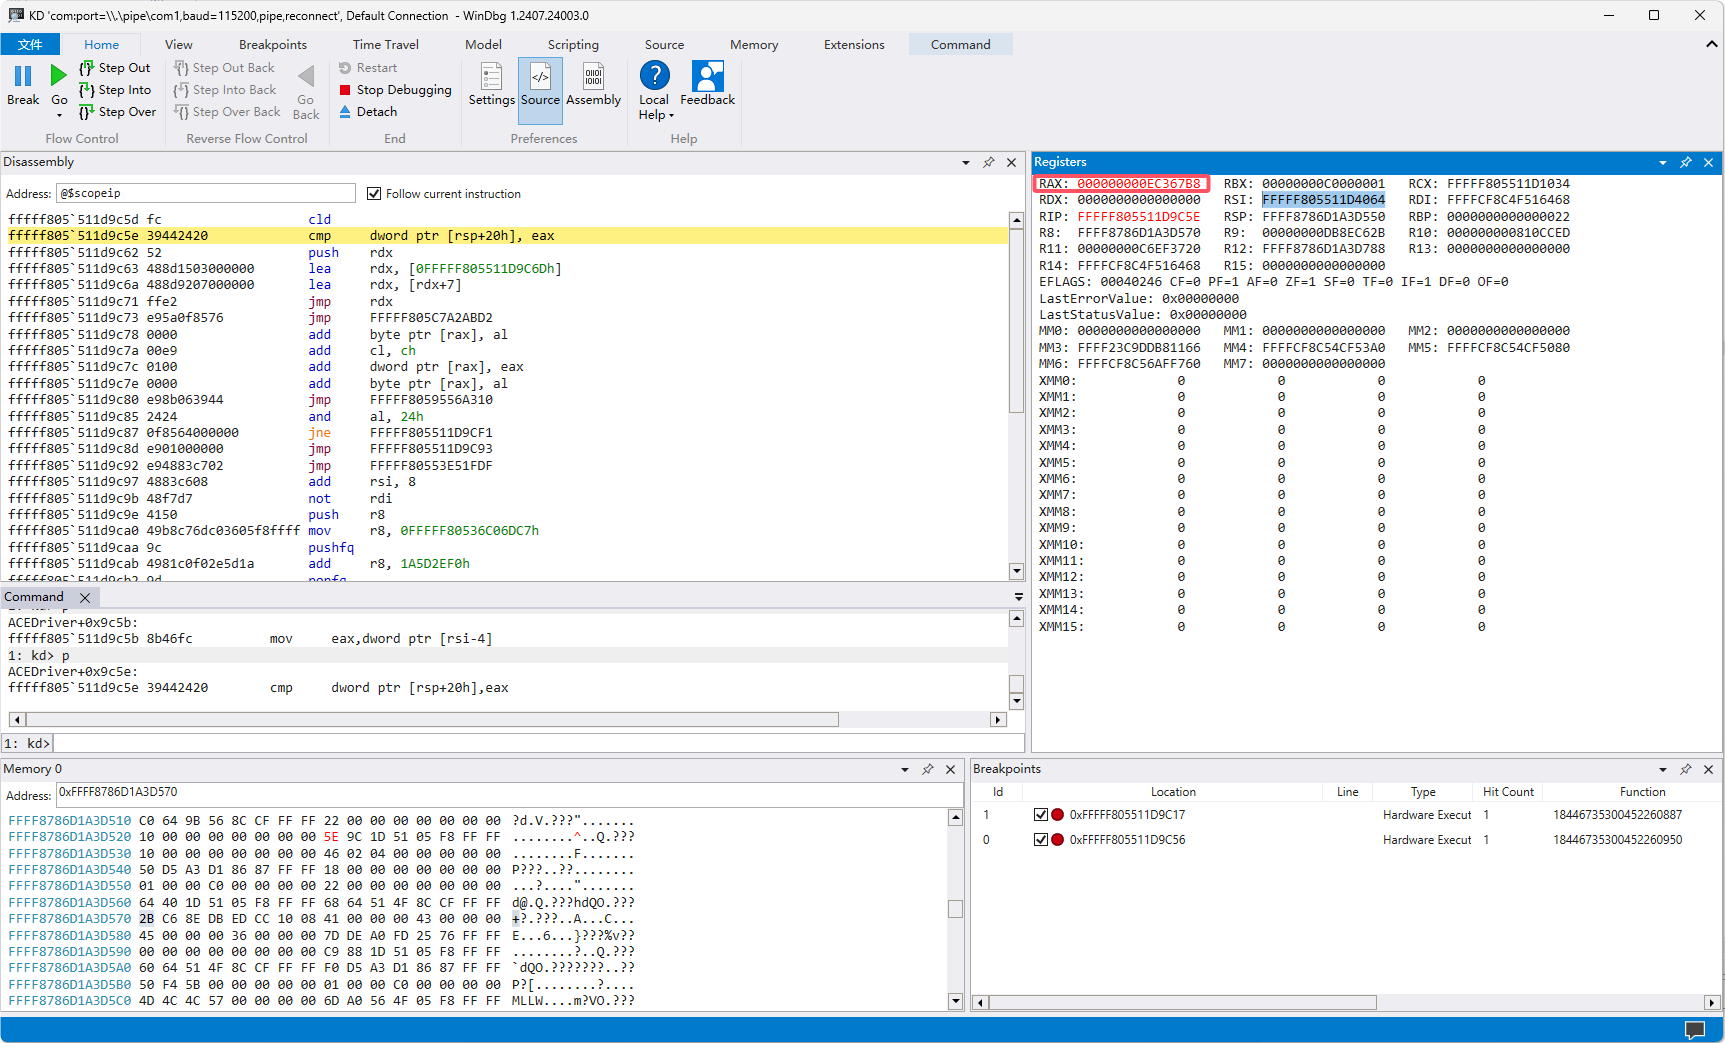Switch to the Breakpoints ribbon tab
Image resolution: width=1725 pixels, height=1043 pixels.
(x=272, y=44)
